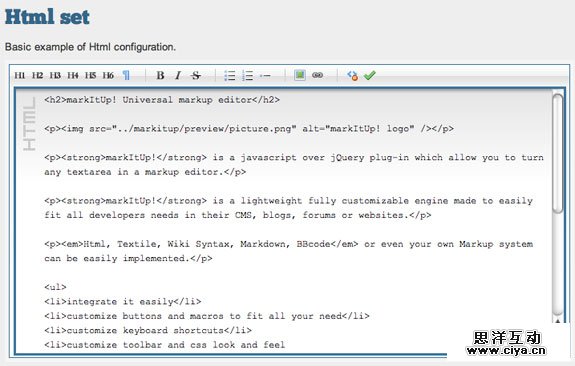This screenshot has width=575, height=366.
Task: Insert an H4 heading tag
Action: pos(73,76)
